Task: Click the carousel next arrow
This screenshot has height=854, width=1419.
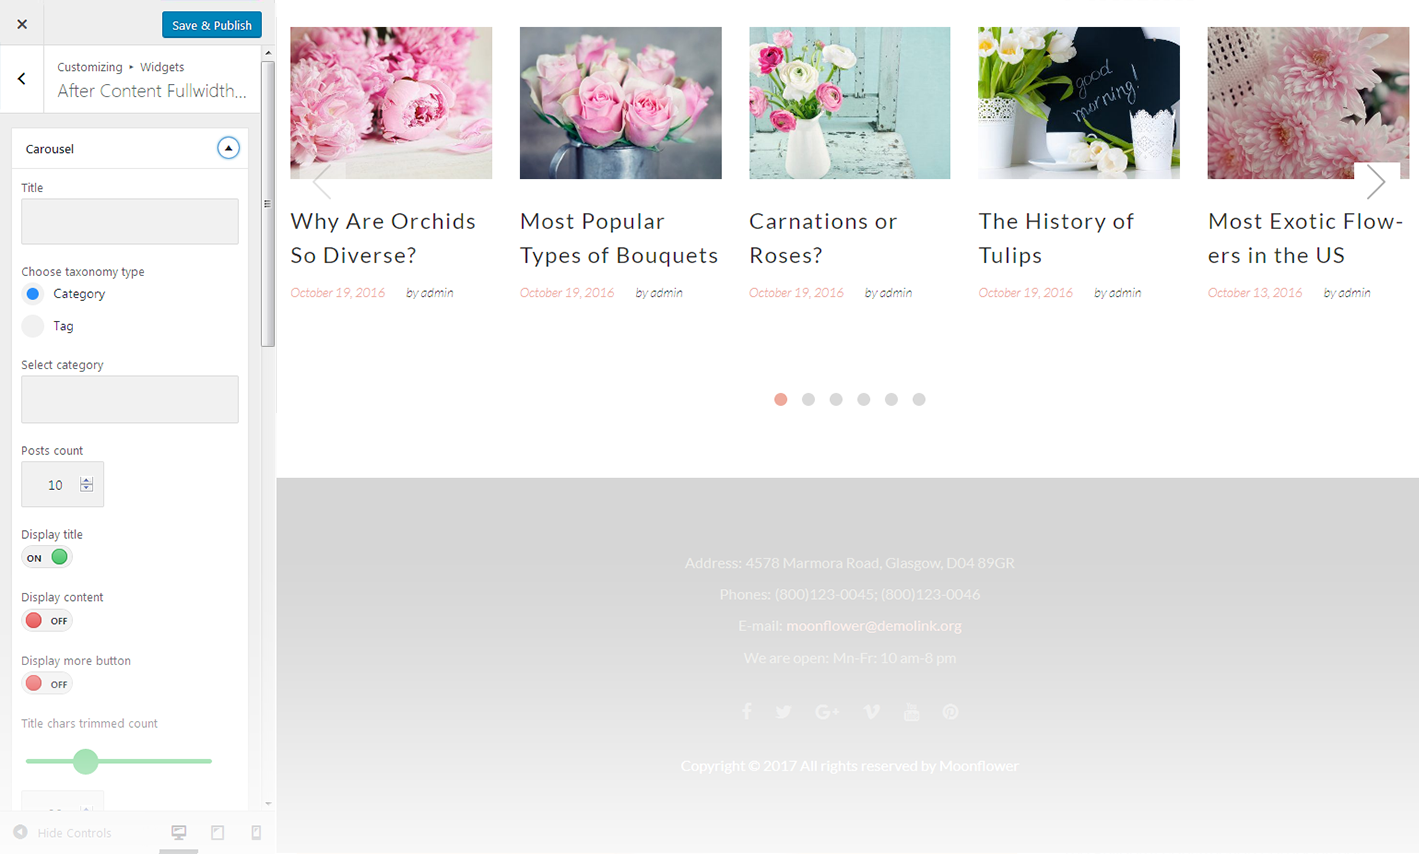Action: pyautogui.click(x=1376, y=181)
